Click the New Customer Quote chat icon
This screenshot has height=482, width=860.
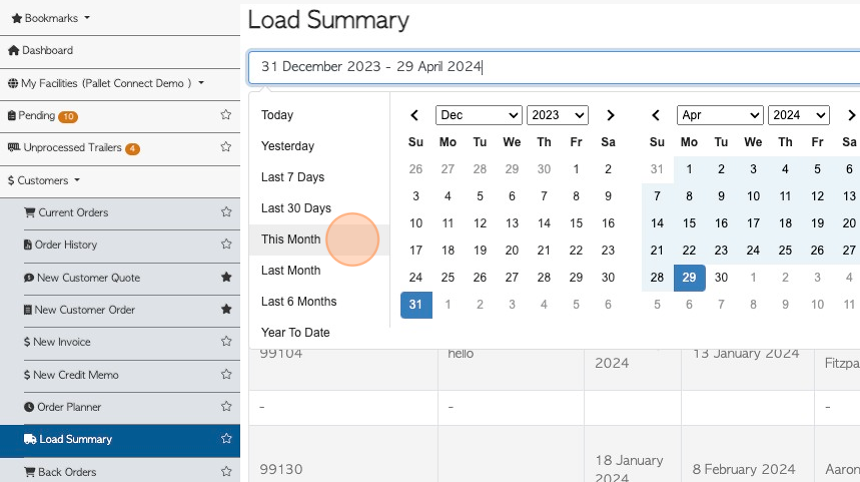tap(29, 277)
